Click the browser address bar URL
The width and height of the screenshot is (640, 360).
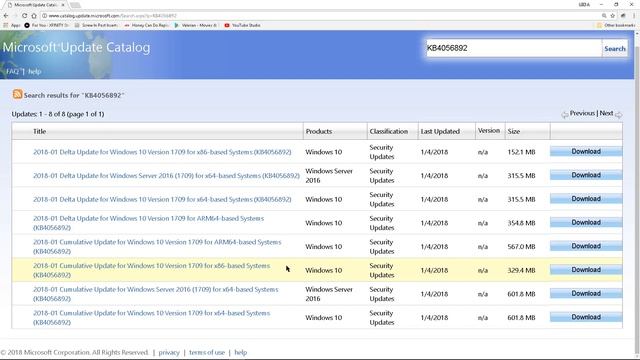coord(113,16)
